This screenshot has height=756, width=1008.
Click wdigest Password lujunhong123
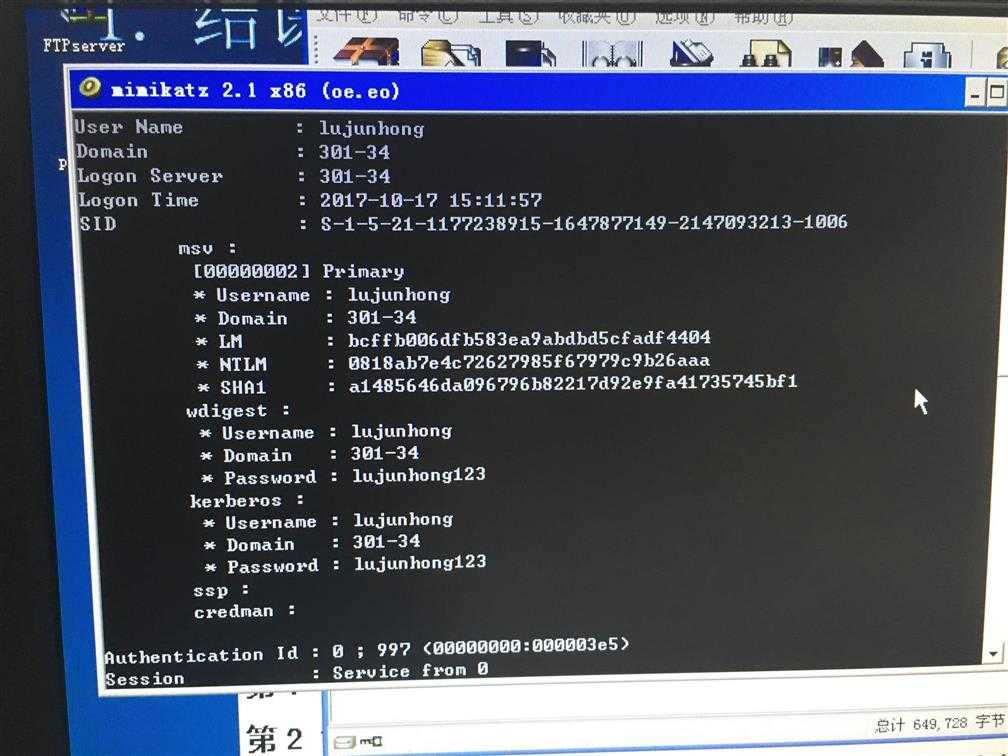pos(418,475)
